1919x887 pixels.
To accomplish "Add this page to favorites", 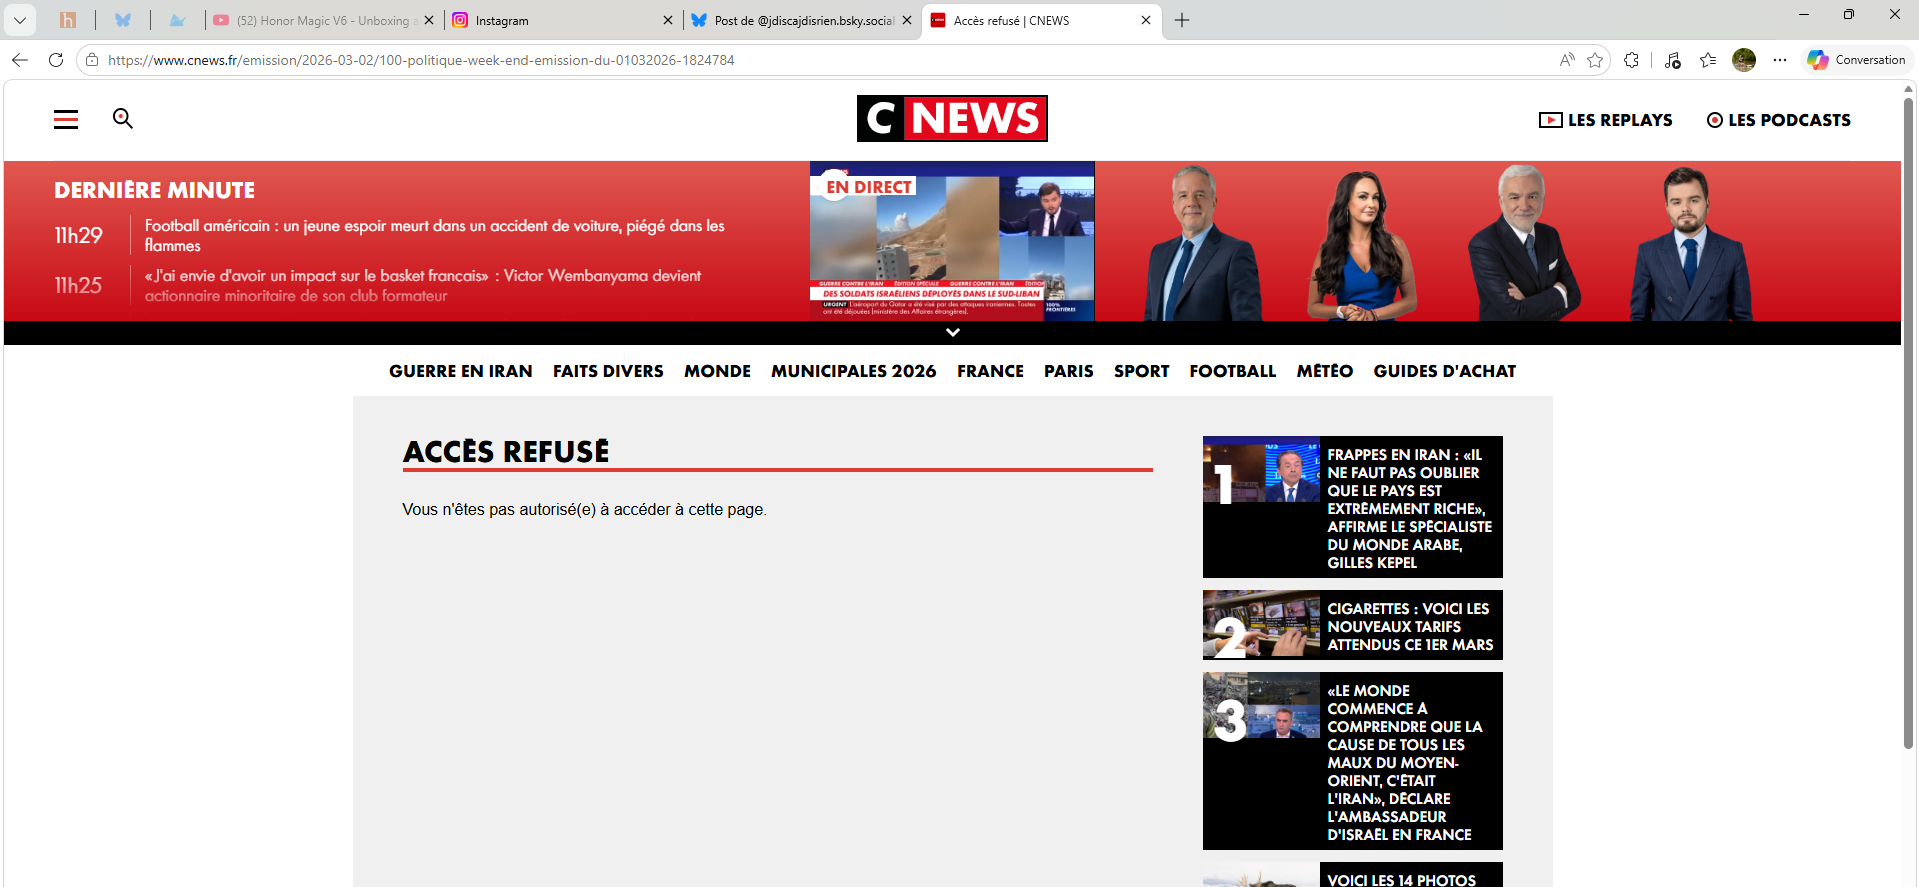I will [x=1595, y=60].
